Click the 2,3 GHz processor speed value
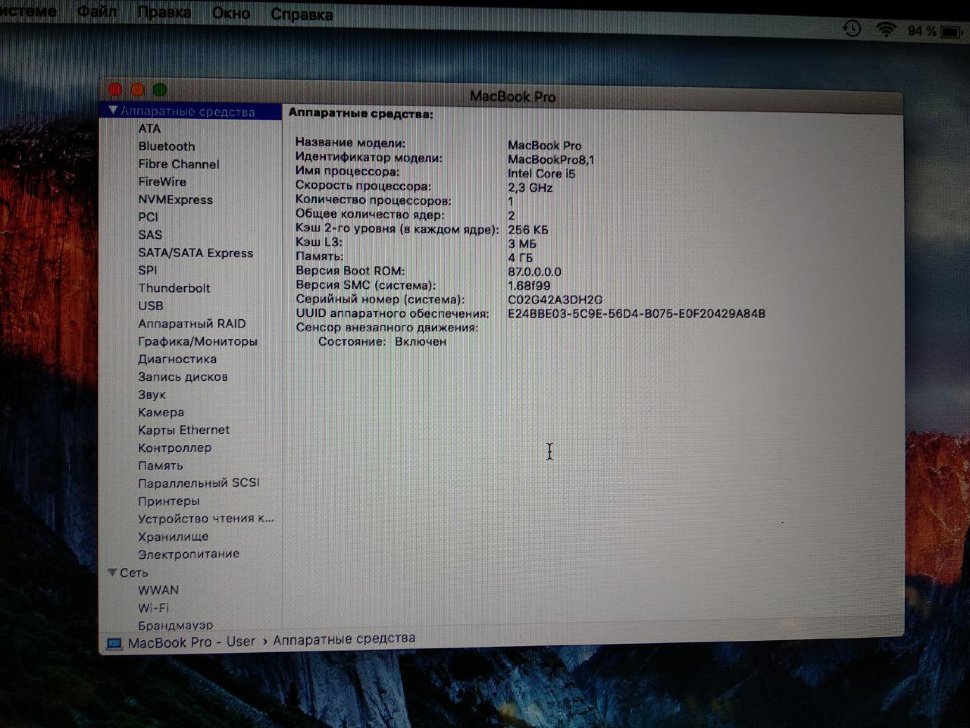 [x=530, y=188]
